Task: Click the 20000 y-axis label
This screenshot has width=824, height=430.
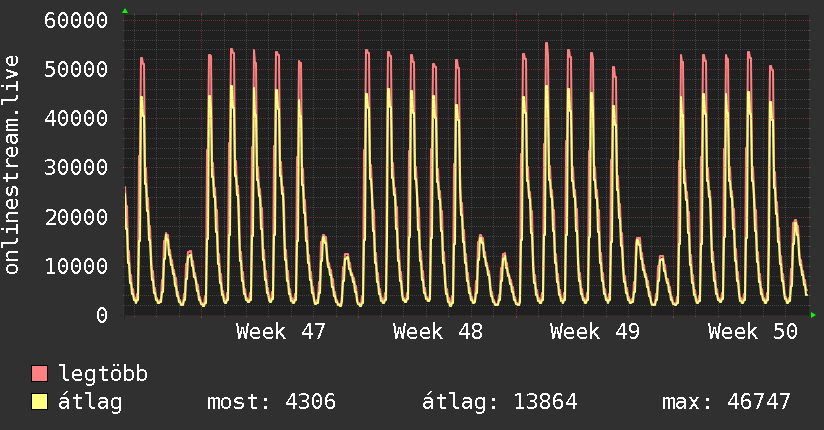Action: (76, 217)
